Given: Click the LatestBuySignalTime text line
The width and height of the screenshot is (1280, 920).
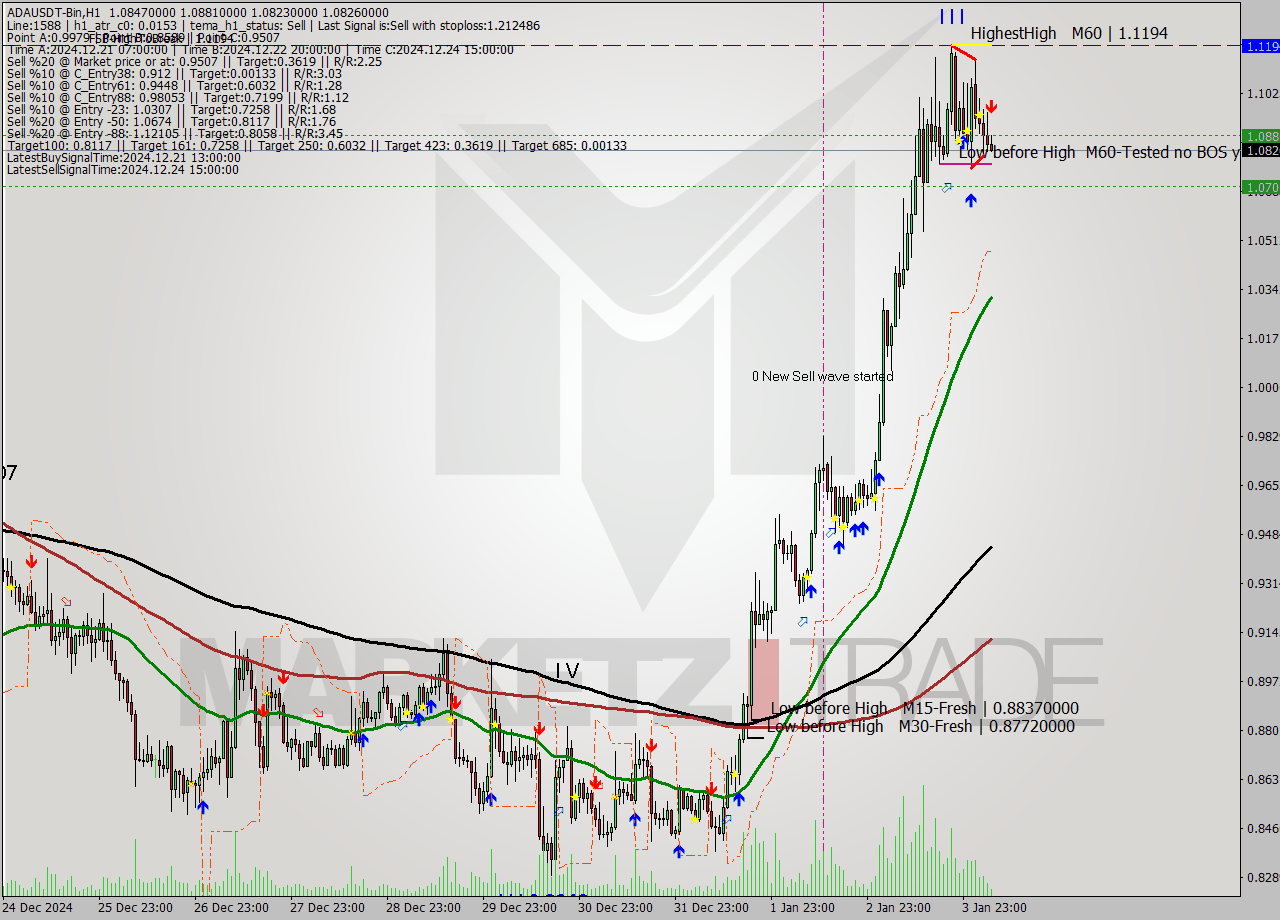Looking at the screenshot, I should [123, 157].
